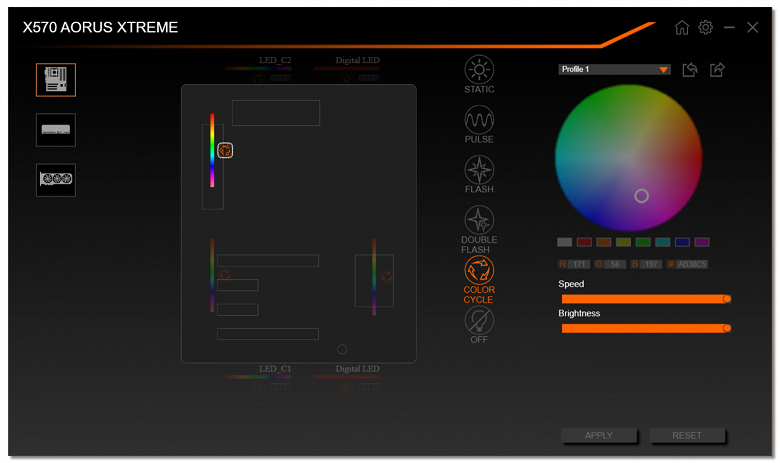Click the top Digital LED sun icon

click(x=346, y=78)
